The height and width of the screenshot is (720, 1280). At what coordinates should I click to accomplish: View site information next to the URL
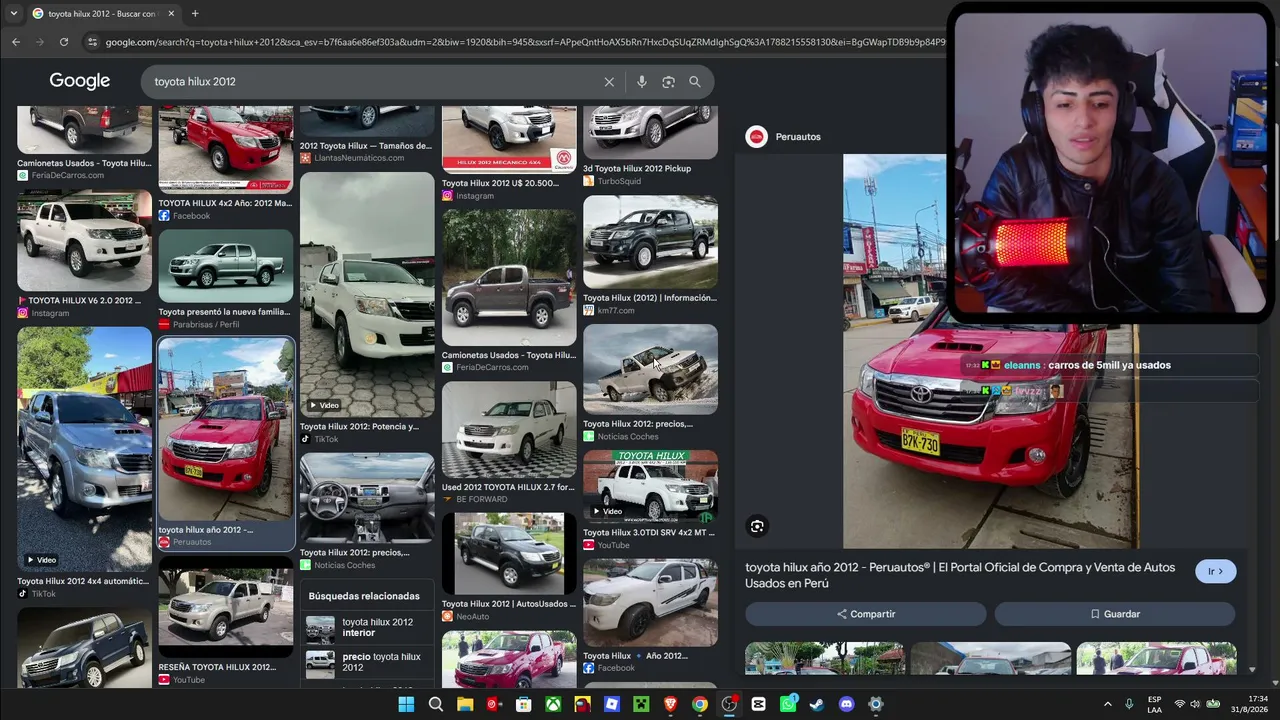(93, 42)
